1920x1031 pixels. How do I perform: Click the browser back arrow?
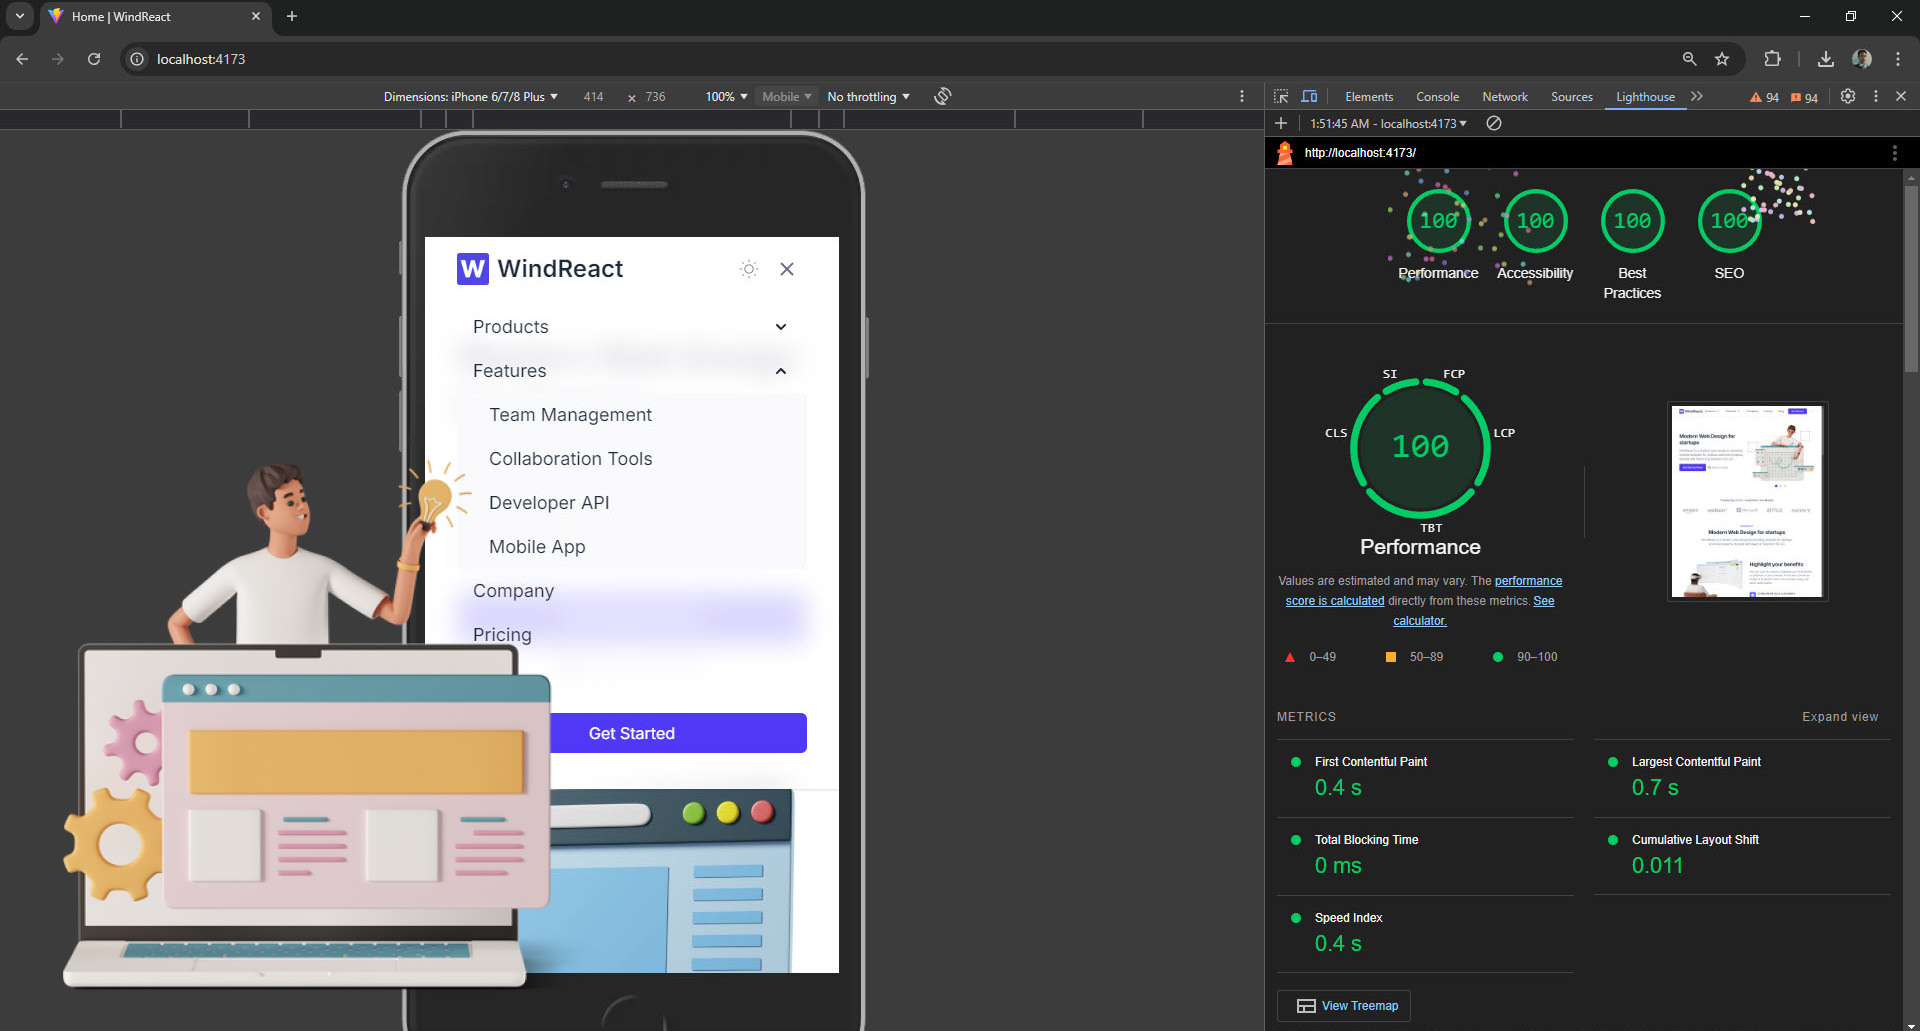22,59
